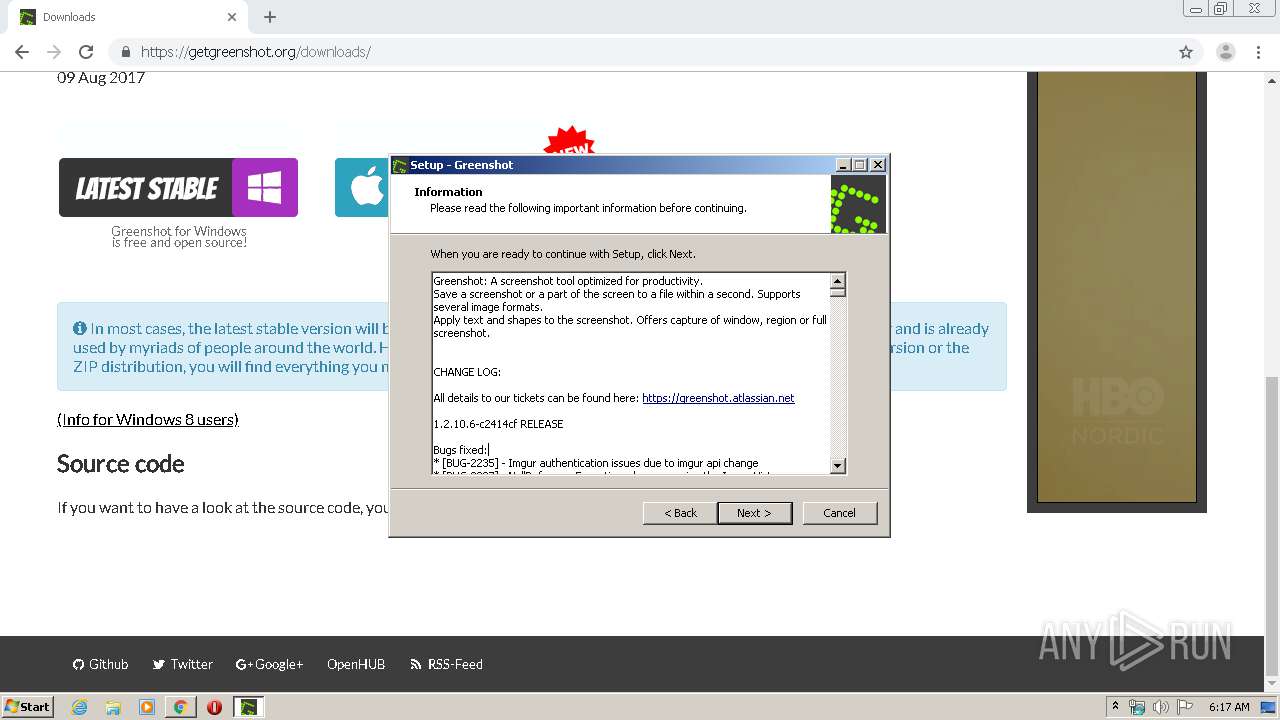Open the Opera taskbar icon
This screenshot has width=1280, height=720.
[214, 707]
